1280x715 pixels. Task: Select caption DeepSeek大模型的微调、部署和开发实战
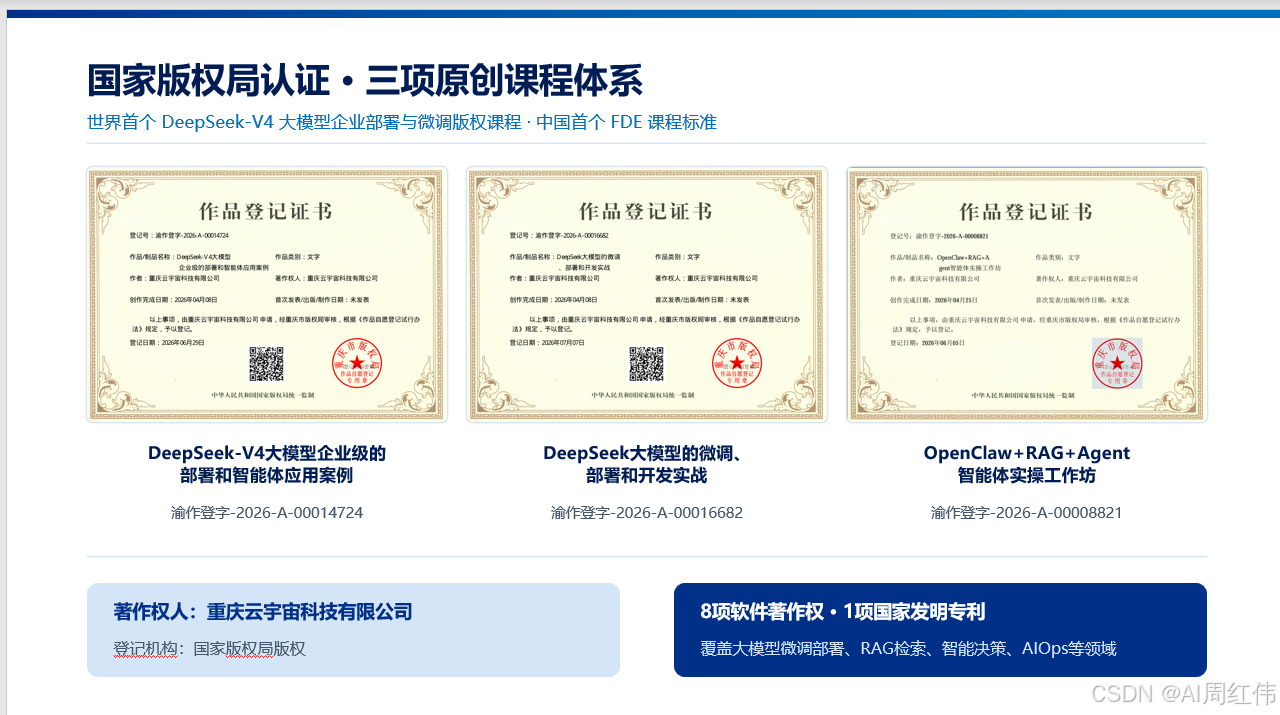647,464
